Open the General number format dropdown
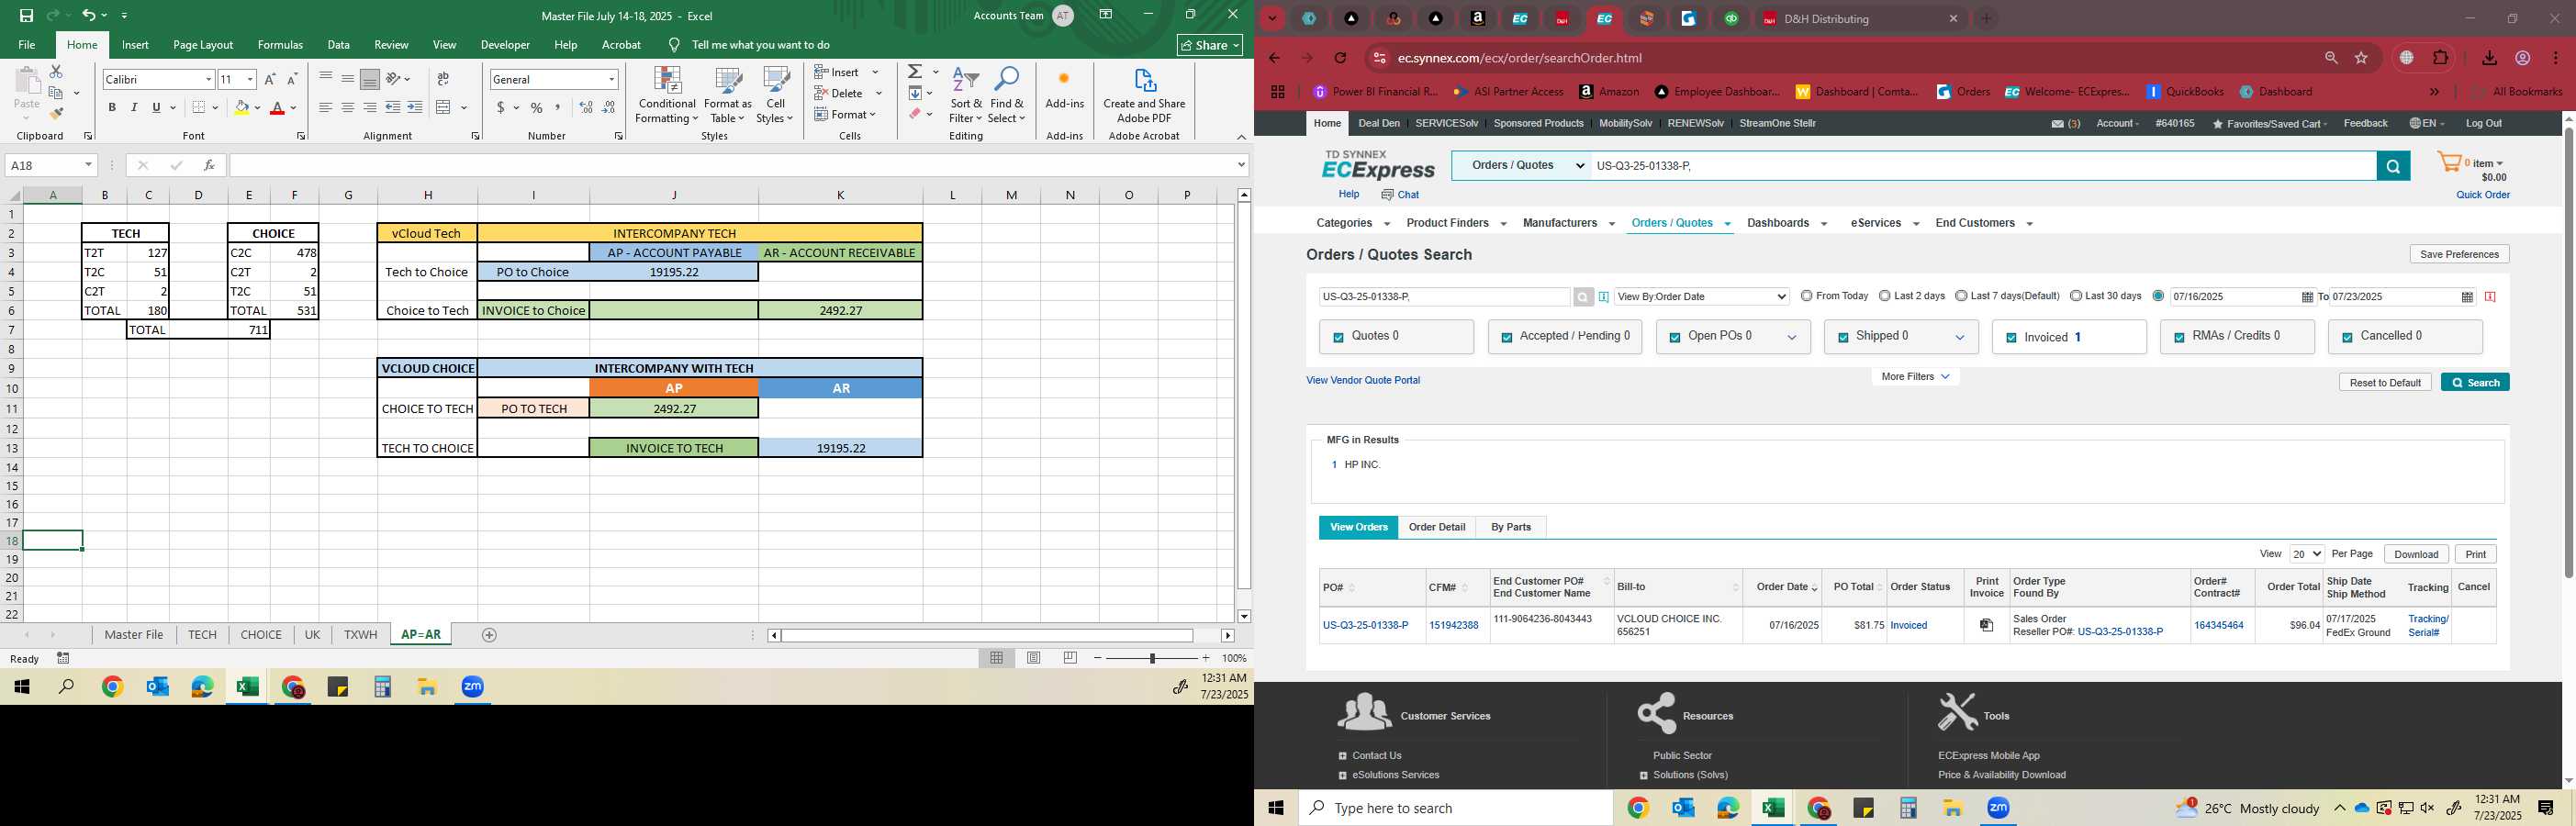 tap(611, 79)
